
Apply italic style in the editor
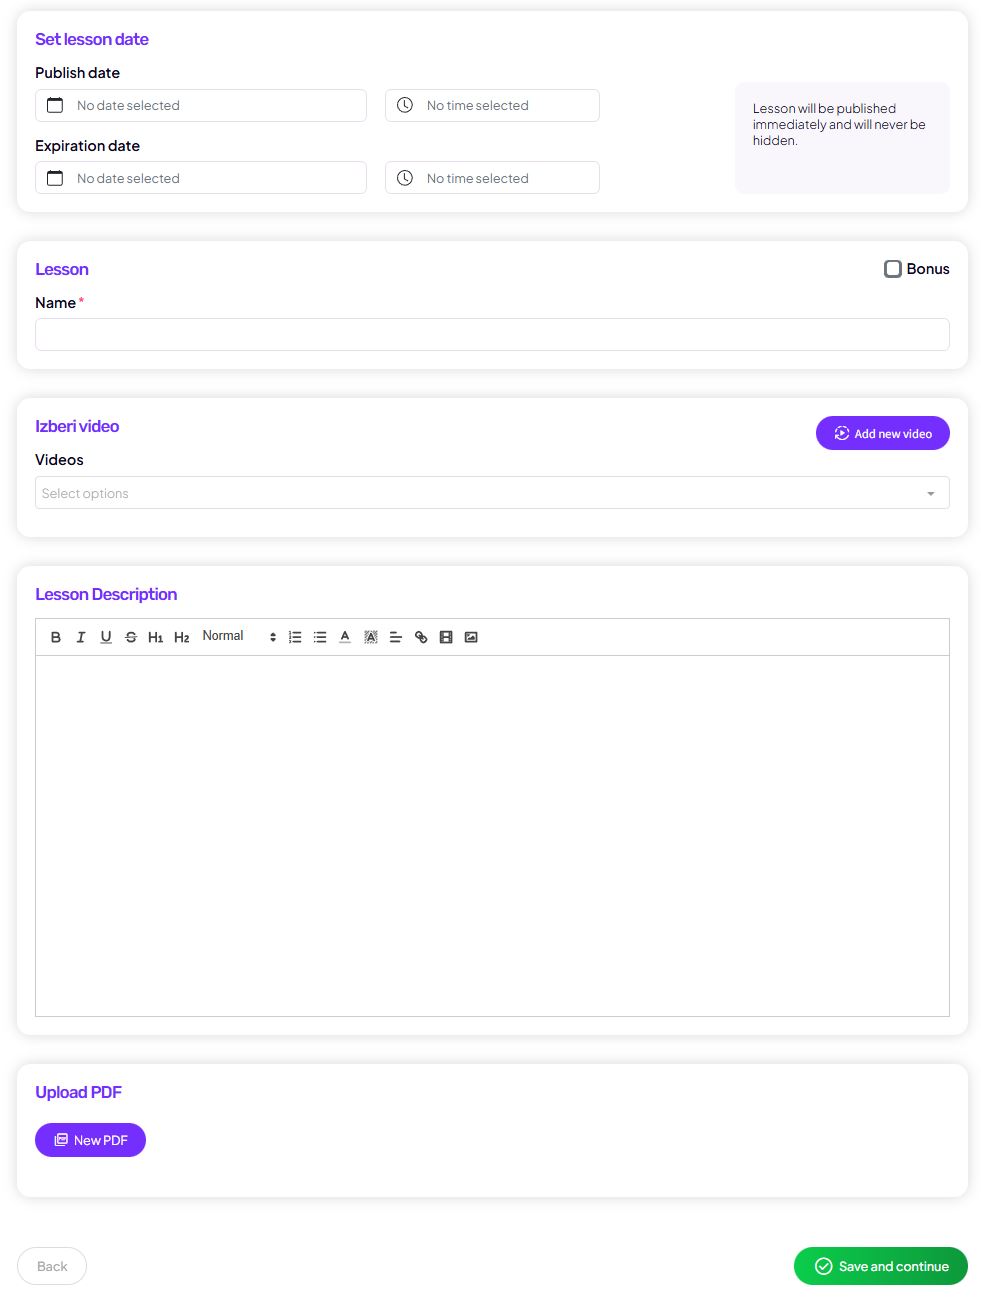[81, 637]
